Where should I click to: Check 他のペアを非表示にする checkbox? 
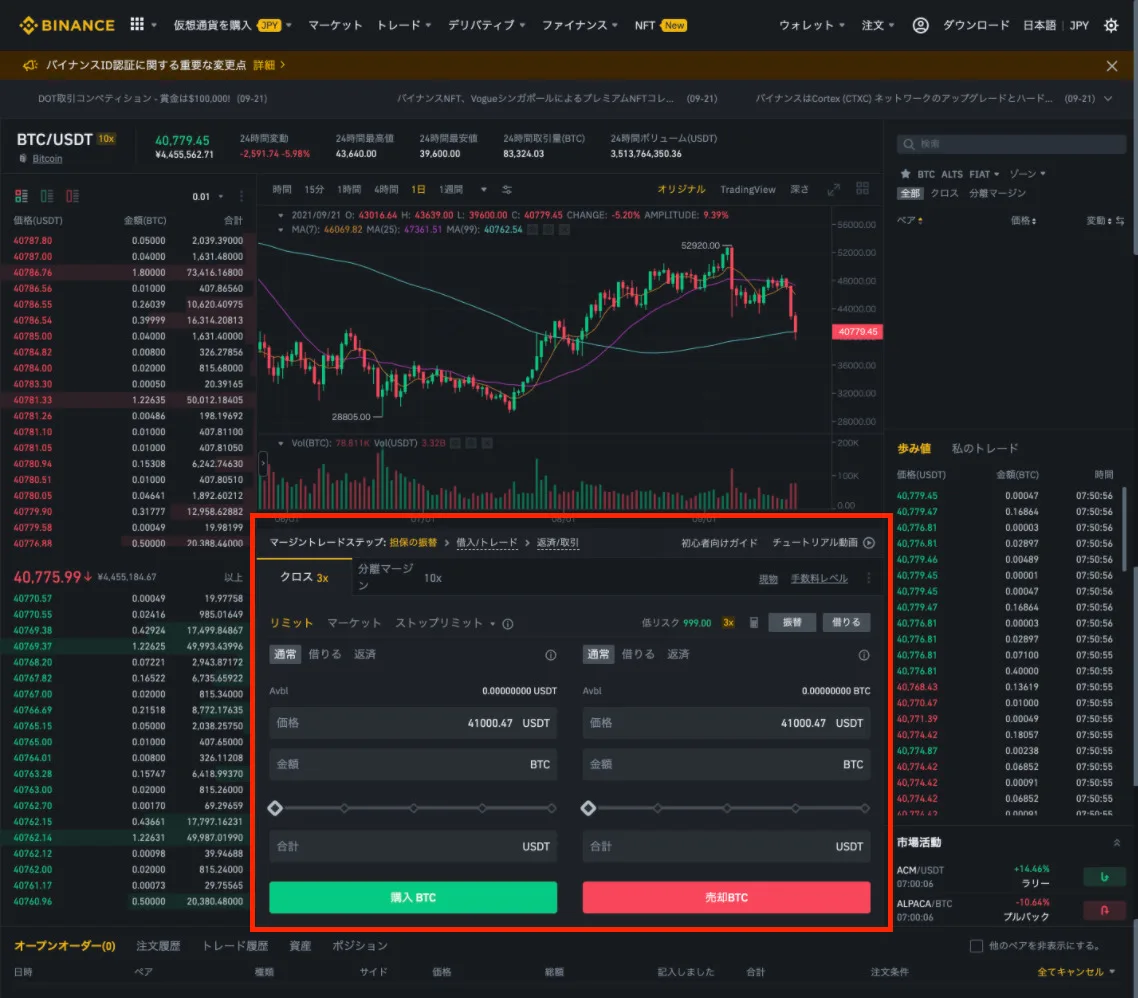pos(976,946)
